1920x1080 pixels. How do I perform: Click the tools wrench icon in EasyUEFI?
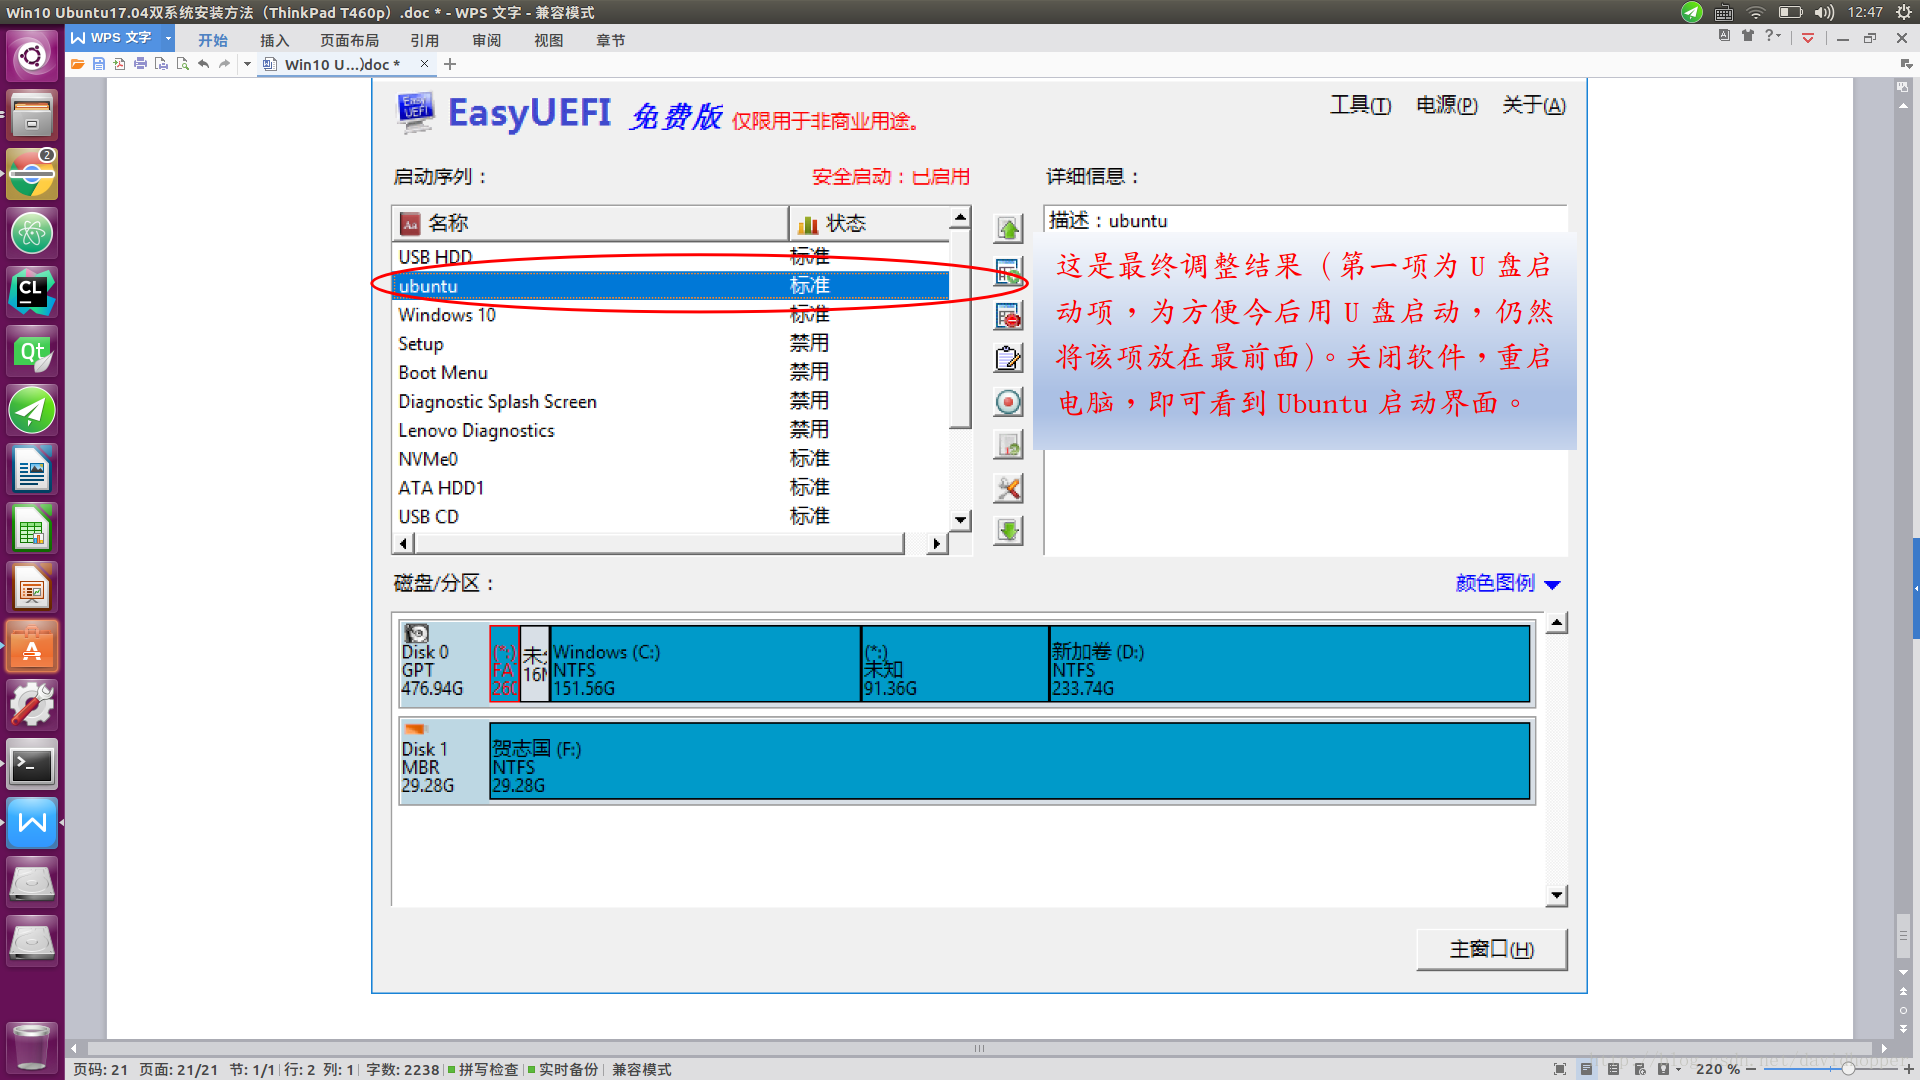(x=1008, y=488)
